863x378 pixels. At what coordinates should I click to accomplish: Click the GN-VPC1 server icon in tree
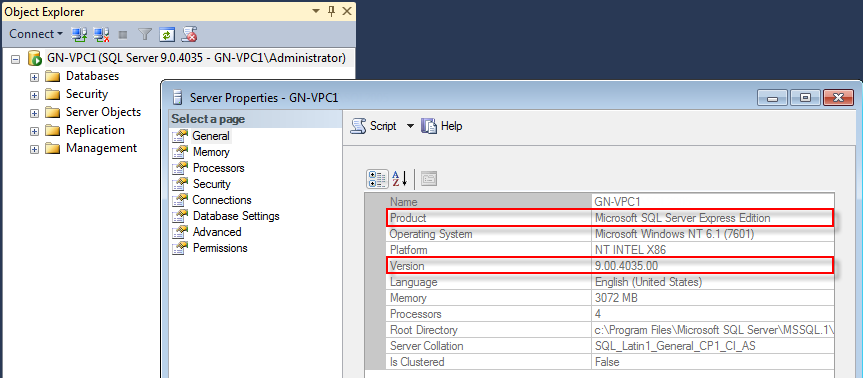[34, 58]
